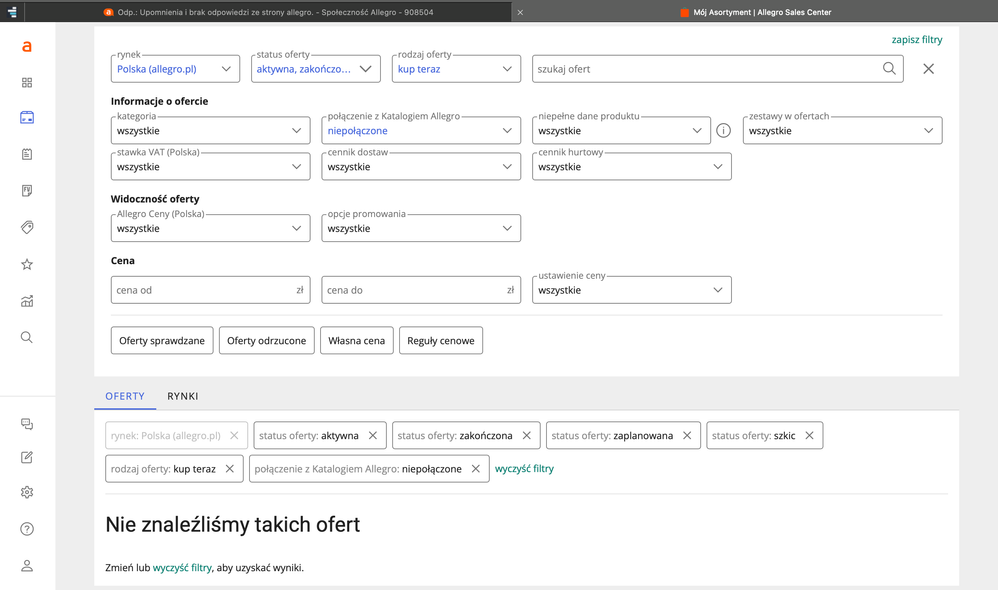Expand Allegro Ceny (Polska) dropdown
Screen dimensions: 998x590
point(211,228)
